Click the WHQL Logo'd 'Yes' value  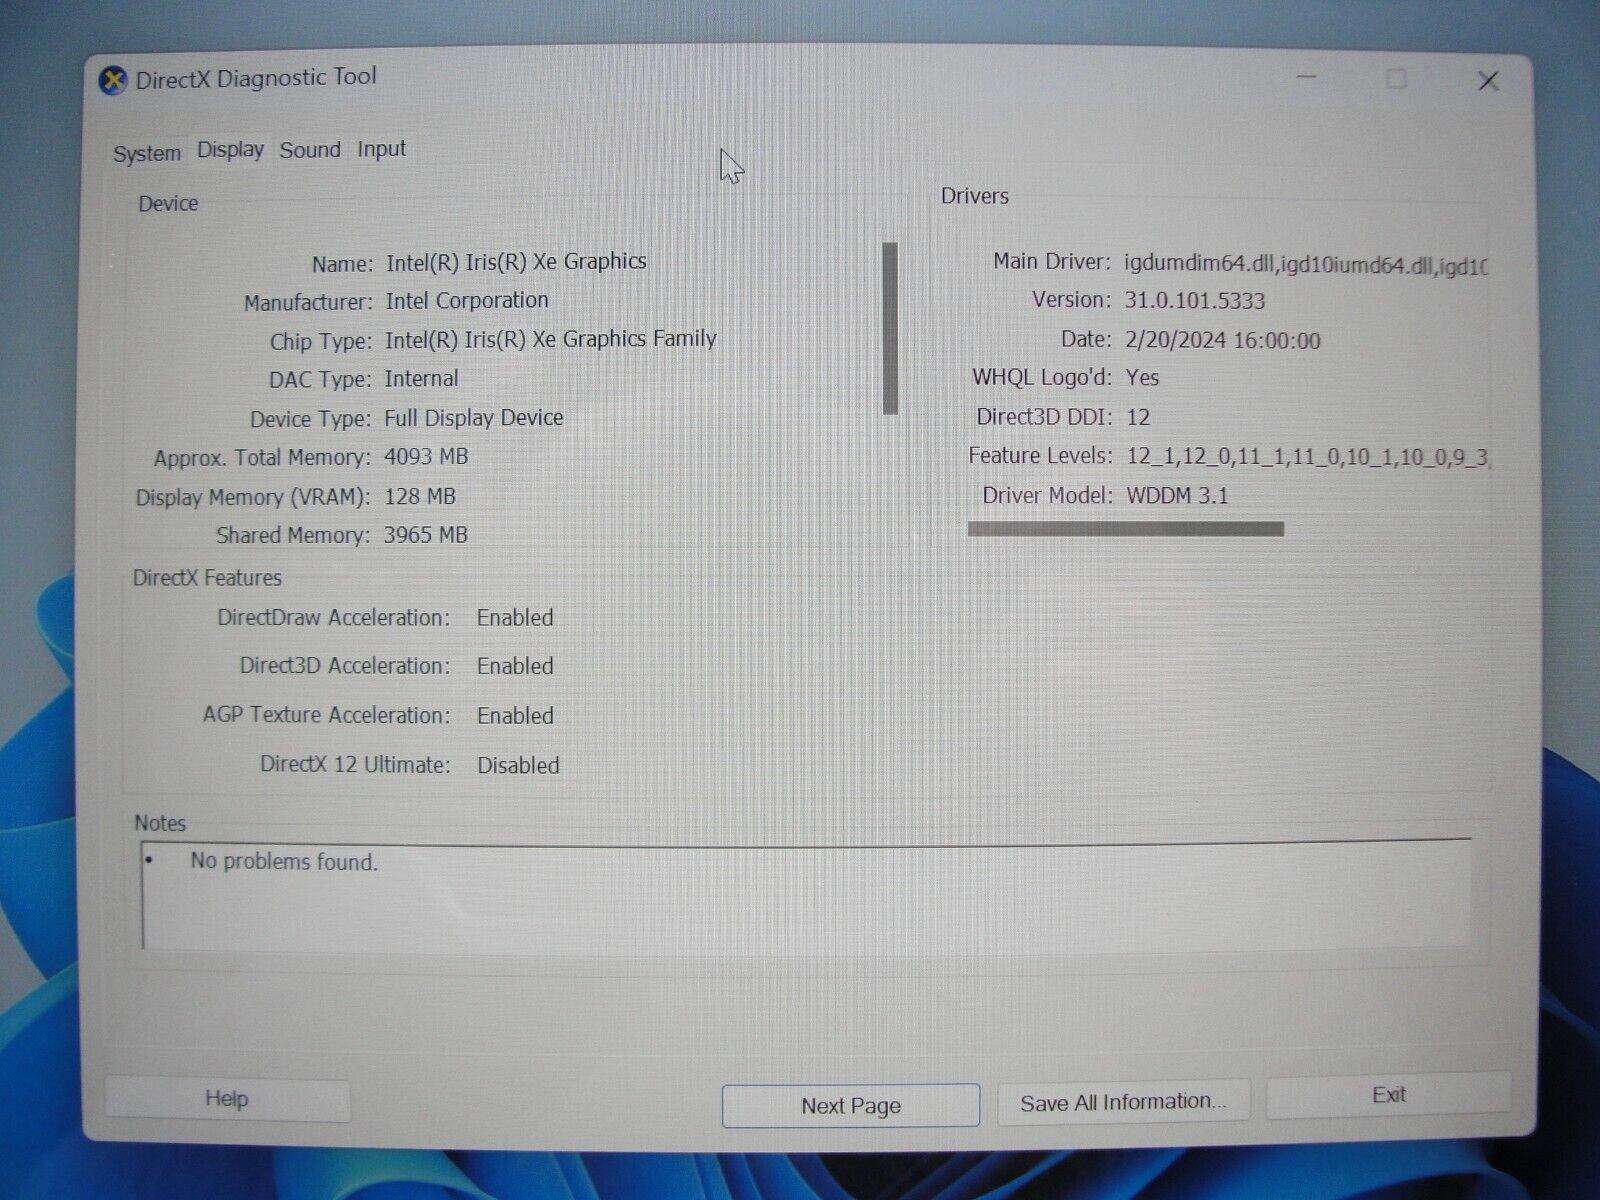click(1142, 378)
